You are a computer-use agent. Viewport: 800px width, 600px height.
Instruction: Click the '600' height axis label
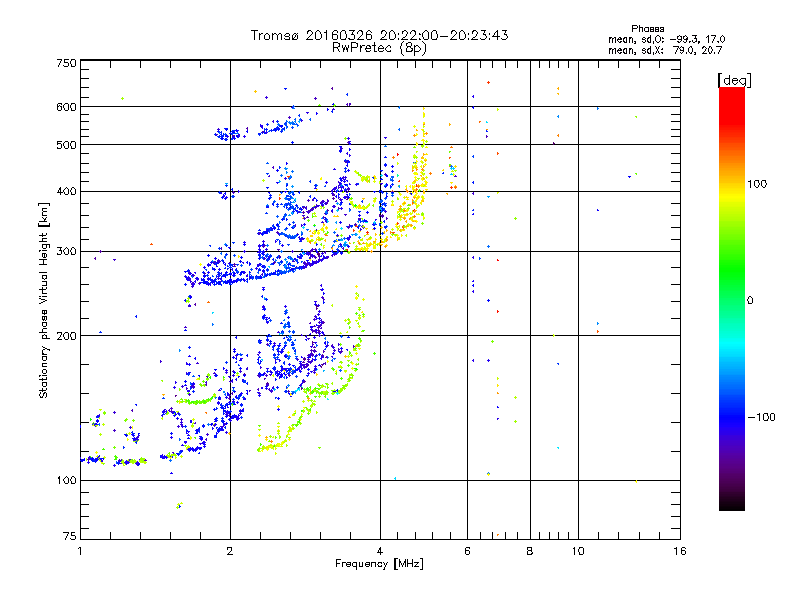(x=66, y=107)
